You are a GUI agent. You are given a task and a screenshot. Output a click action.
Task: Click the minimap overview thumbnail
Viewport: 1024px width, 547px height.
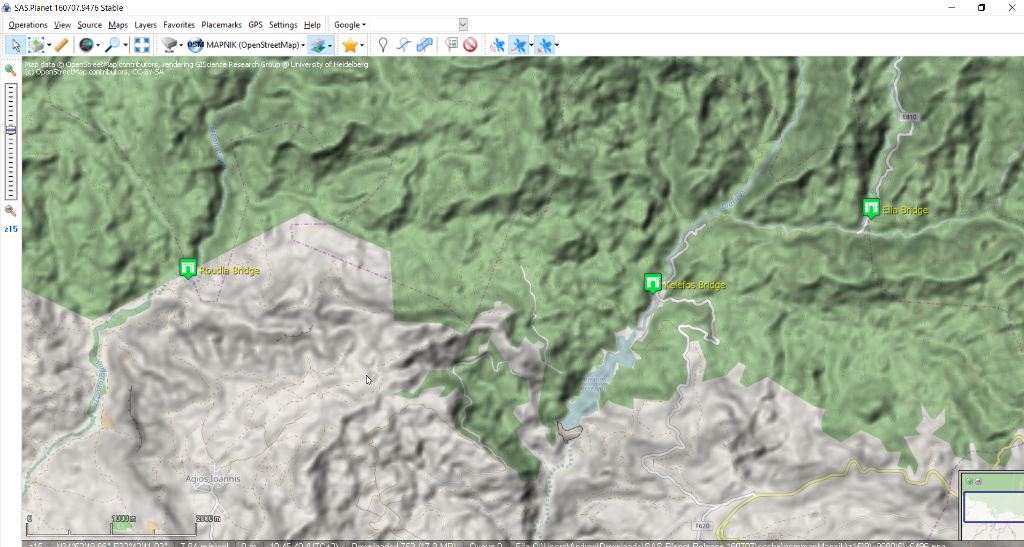pos(993,507)
